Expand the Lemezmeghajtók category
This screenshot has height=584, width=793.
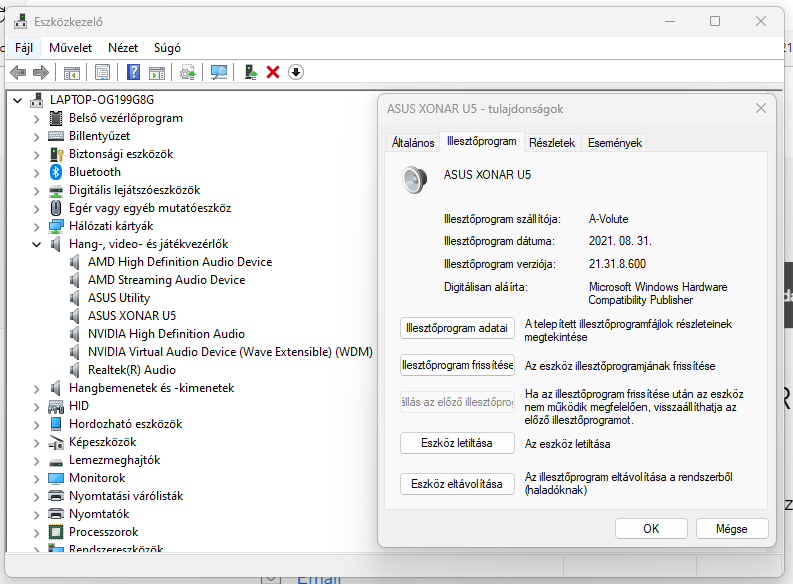(36, 461)
